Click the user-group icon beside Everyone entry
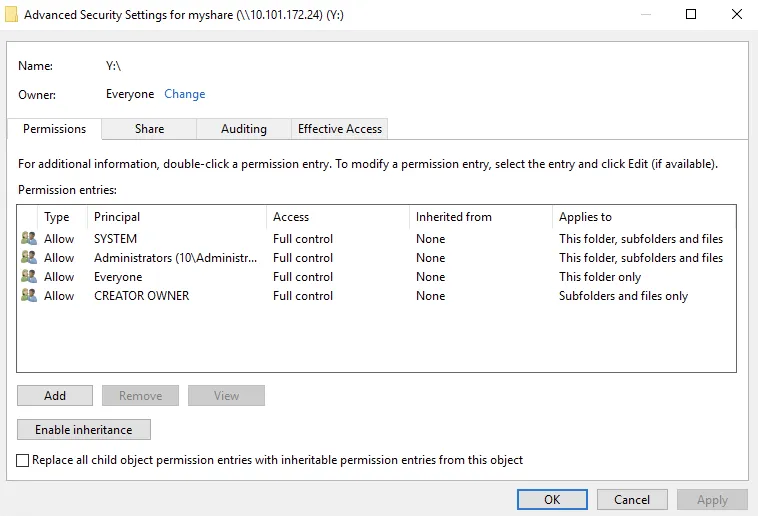 point(28,277)
